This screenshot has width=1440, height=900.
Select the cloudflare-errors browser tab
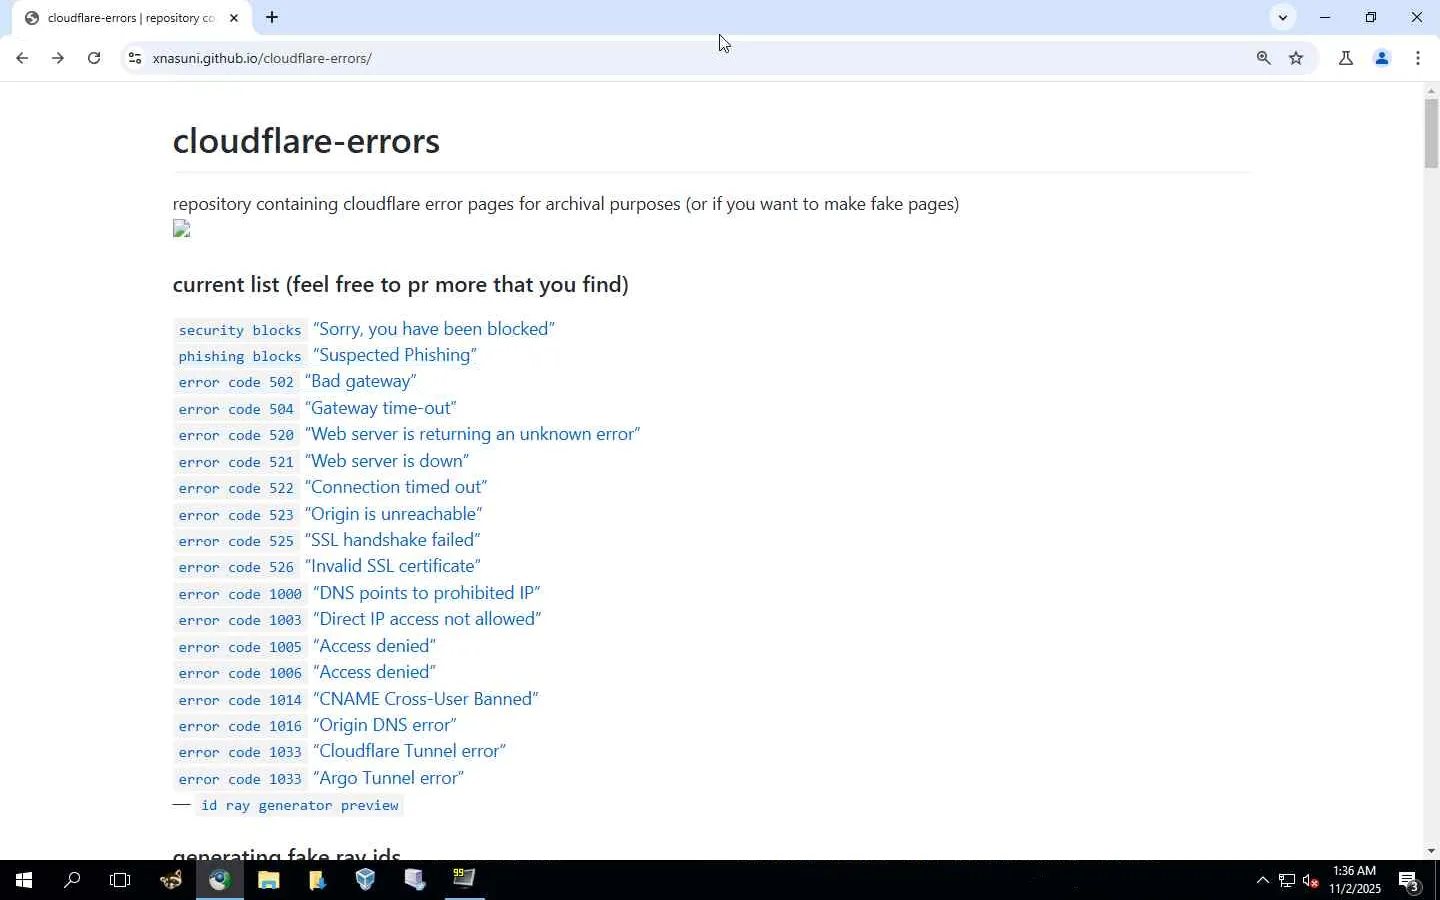pos(131,18)
